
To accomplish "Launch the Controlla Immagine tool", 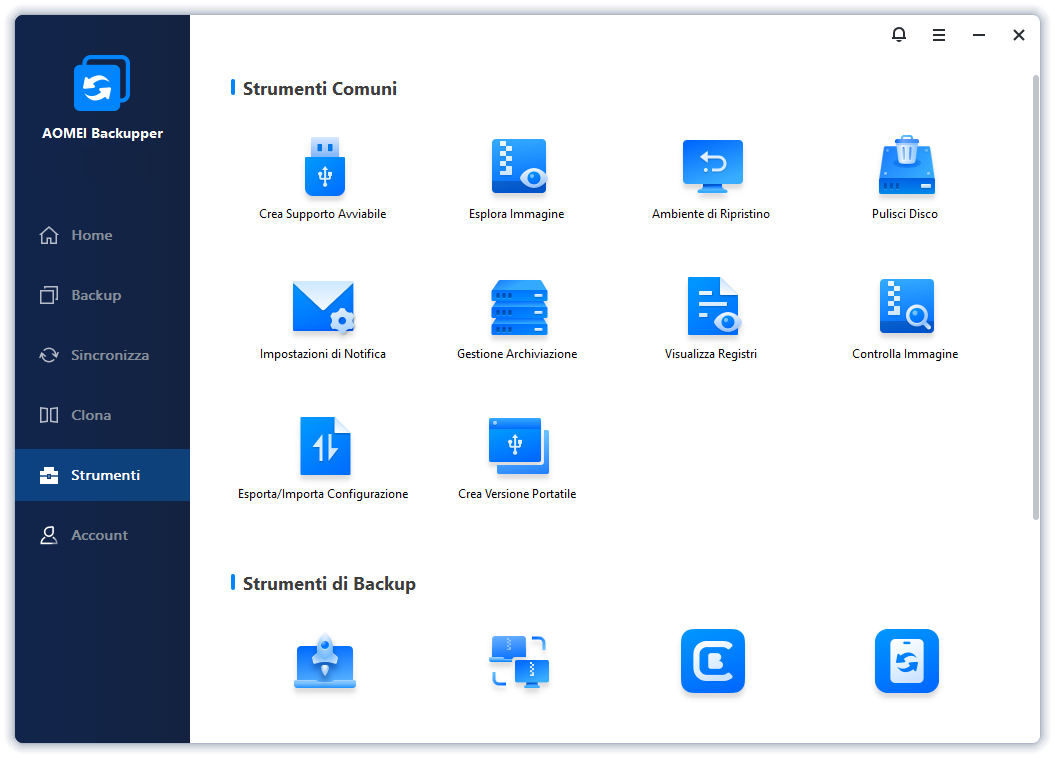I will (x=906, y=307).
